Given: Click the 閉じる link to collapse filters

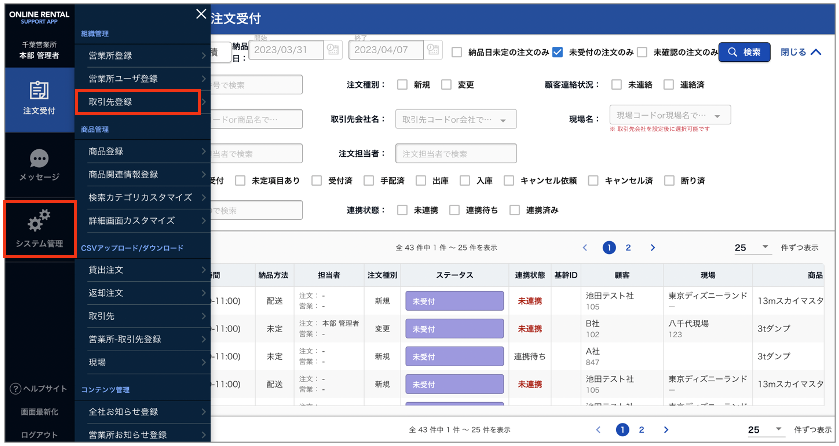Looking at the screenshot, I should point(800,52).
